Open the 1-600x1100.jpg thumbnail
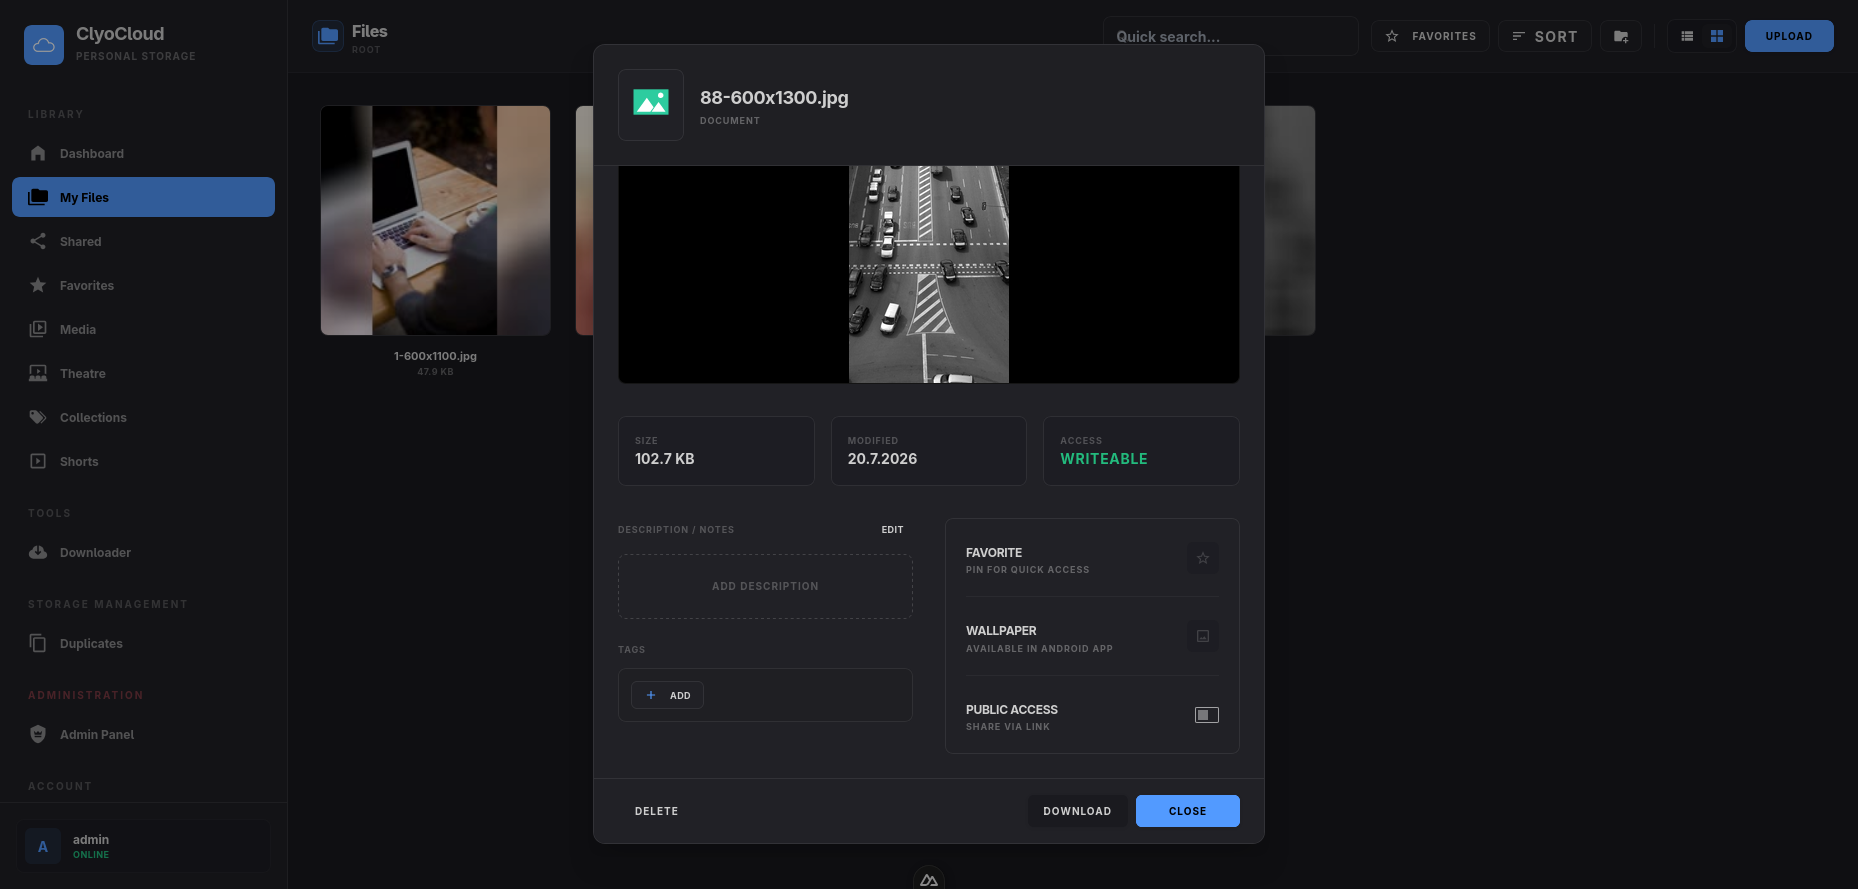Viewport: 1858px width, 889px height. (x=435, y=220)
